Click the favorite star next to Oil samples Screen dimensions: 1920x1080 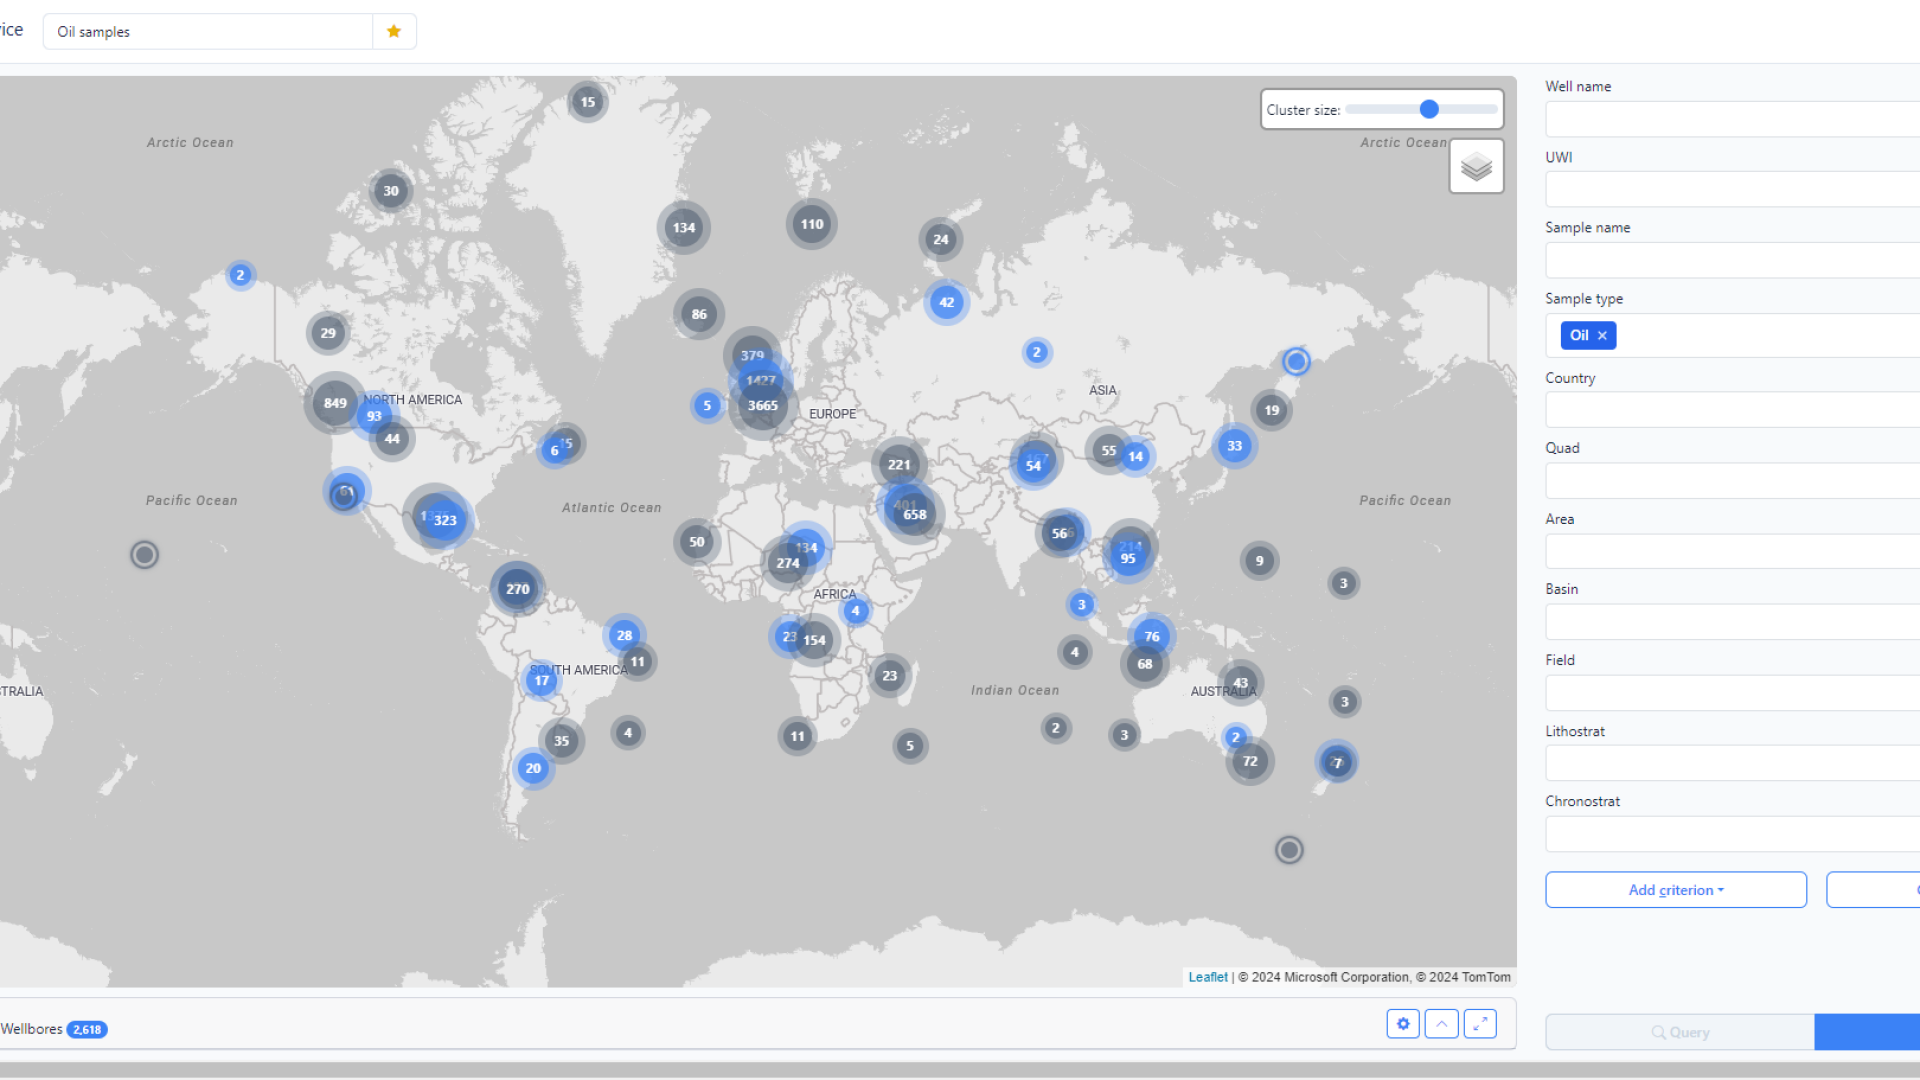point(394,31)
